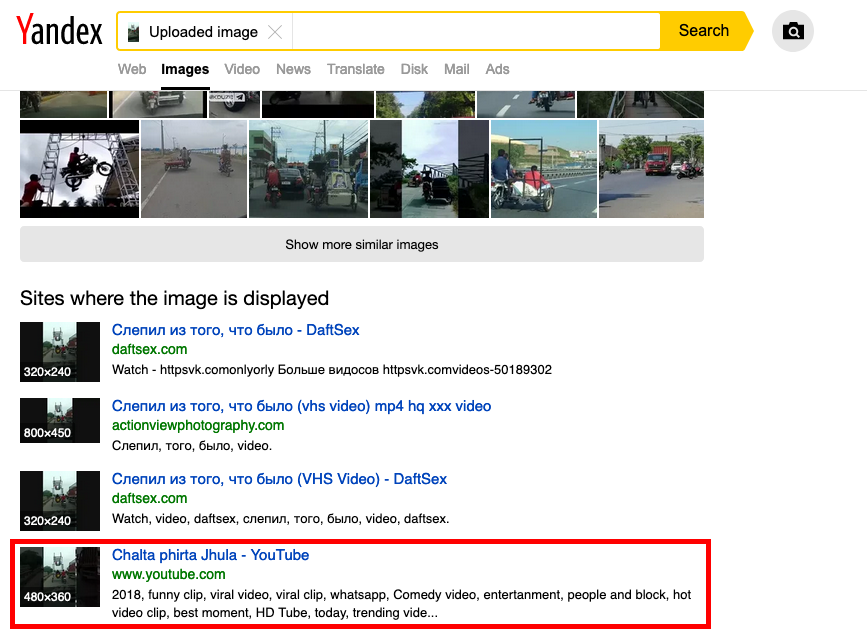Open dark vertical-strip road thumbnail

click(x=430, y=169)
